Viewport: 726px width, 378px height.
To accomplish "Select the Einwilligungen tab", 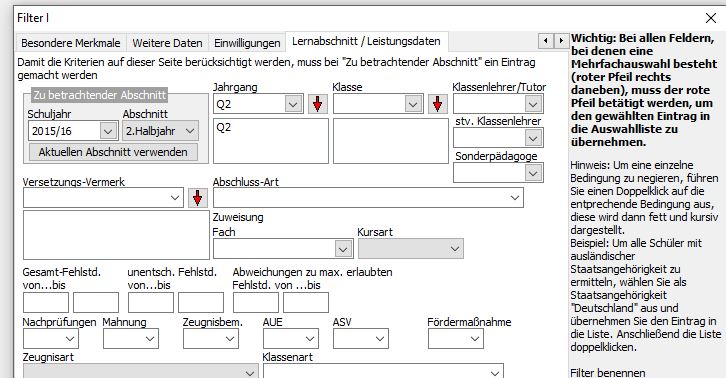I will point(247,43).
